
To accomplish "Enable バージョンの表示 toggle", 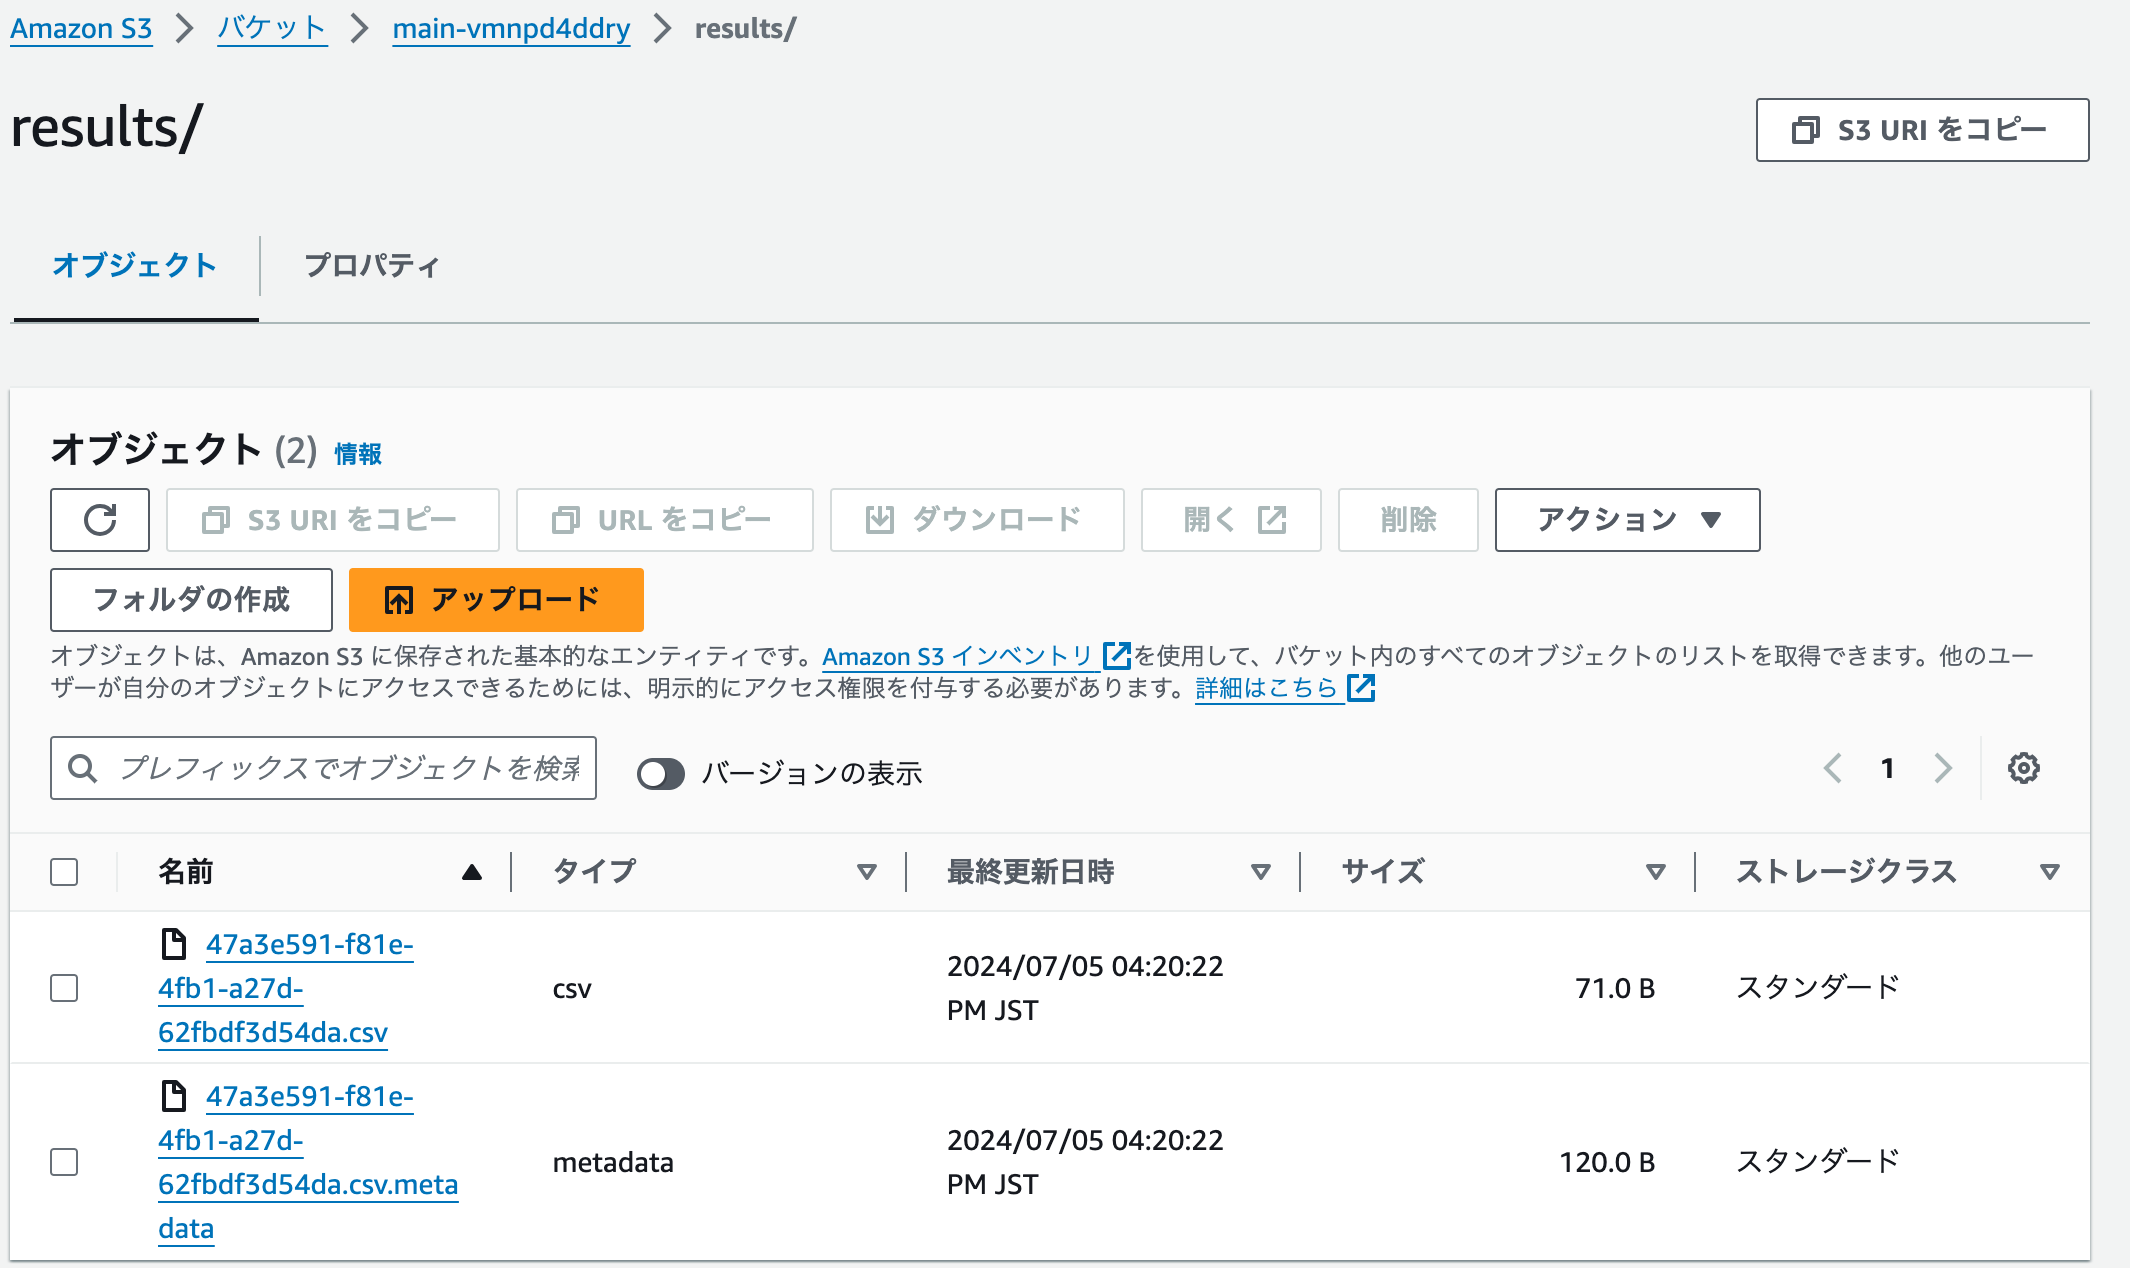I will tap(660, 772).
